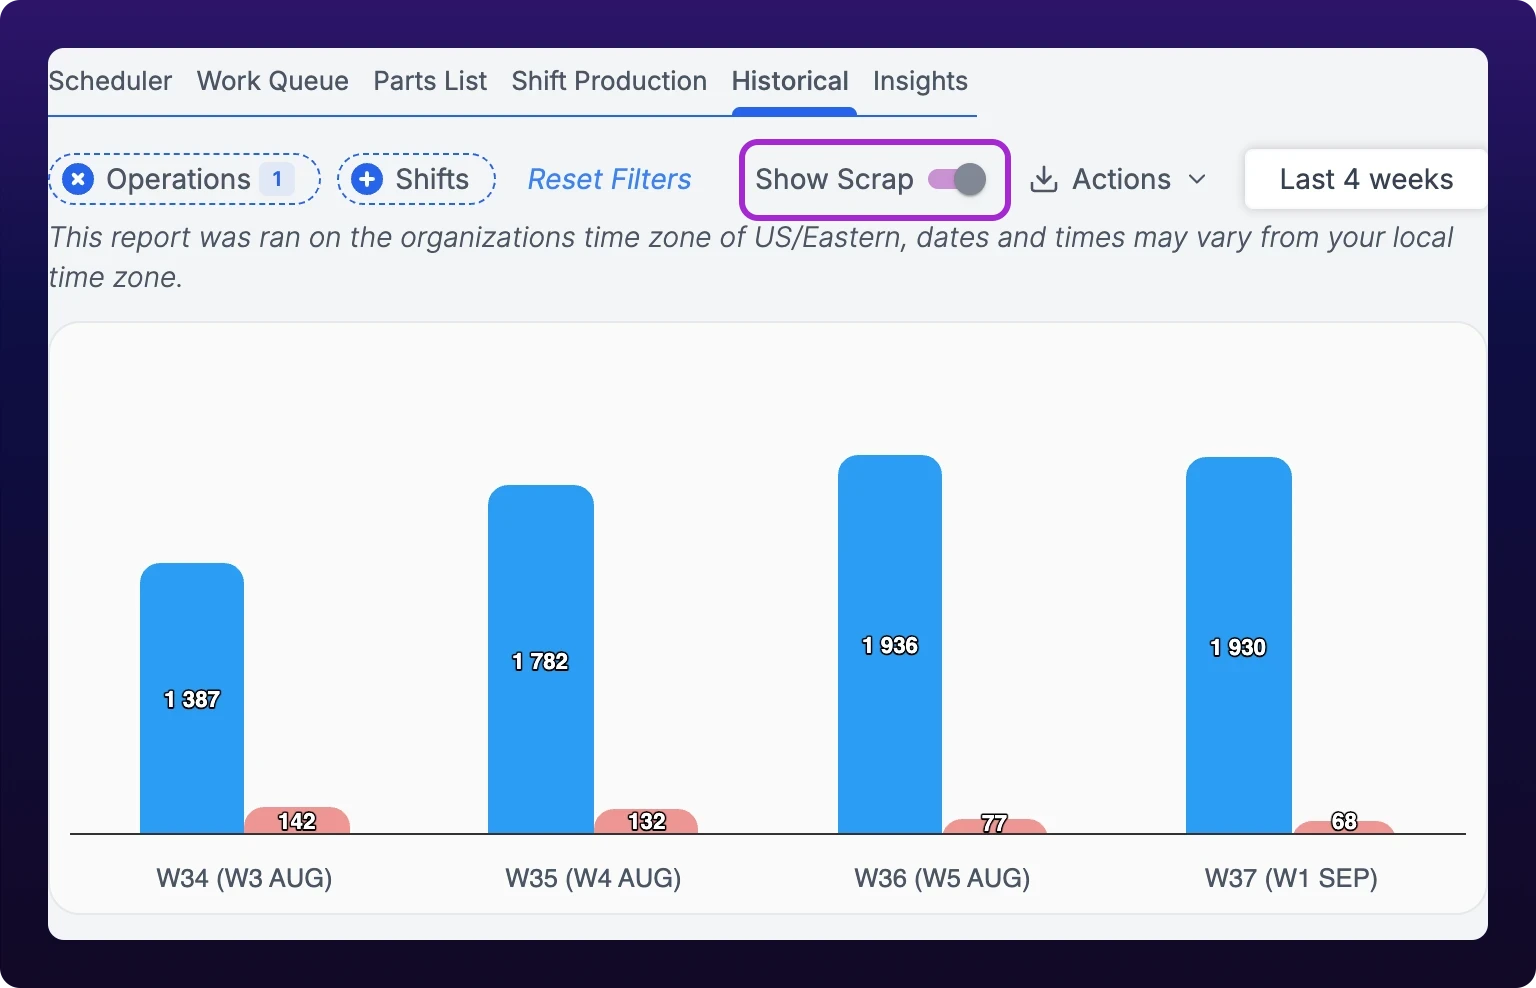Click the W37 (W1 SEP) axis label
Image resolution: width=1536 pixels, height=988 pixels.
(x=1291, y=878)
